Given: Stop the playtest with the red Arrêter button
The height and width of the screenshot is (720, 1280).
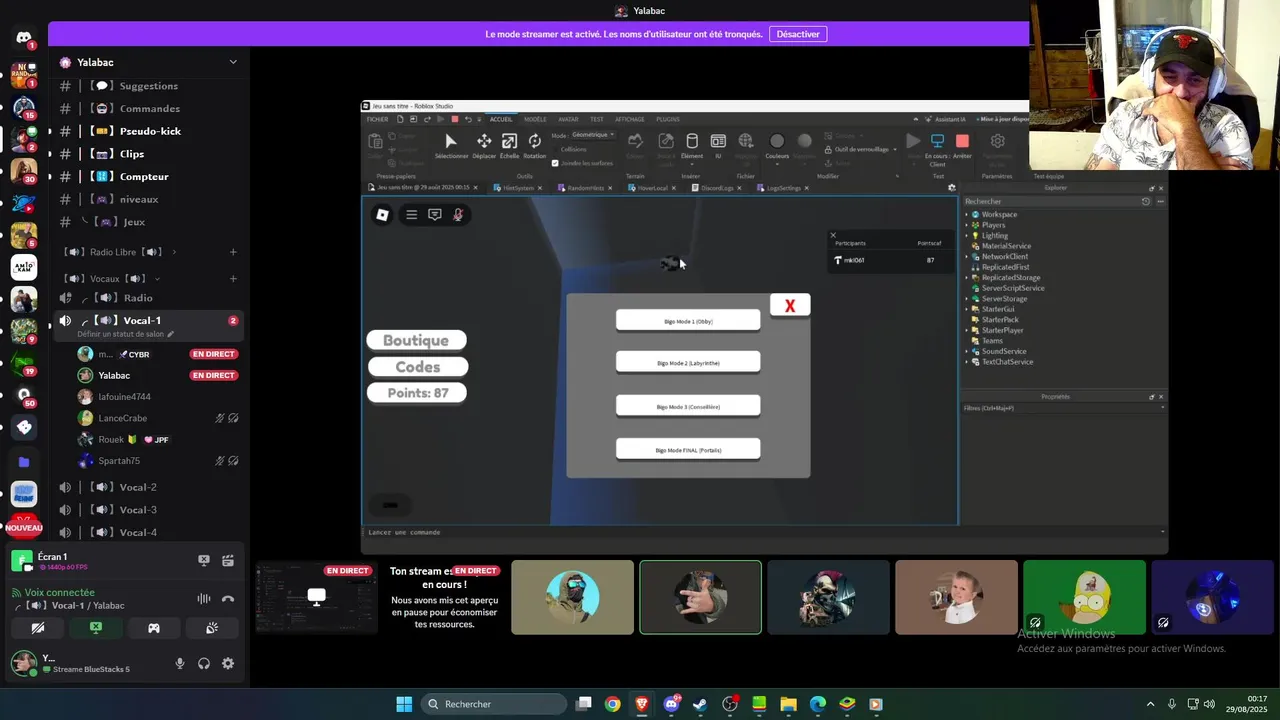Looking at the screenshot, I should pos(962,146).
